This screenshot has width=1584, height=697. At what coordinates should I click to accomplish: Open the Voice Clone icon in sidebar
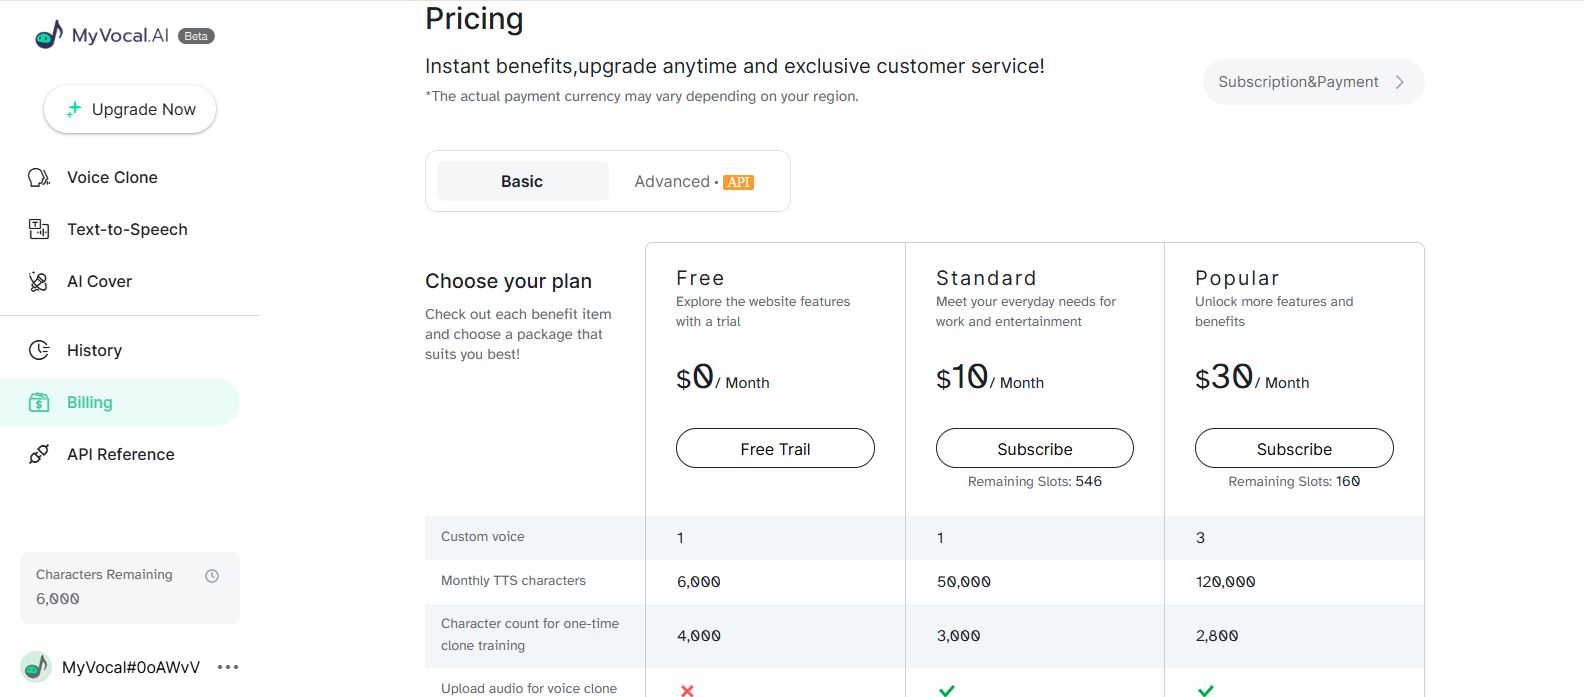[x=39, y=178]
